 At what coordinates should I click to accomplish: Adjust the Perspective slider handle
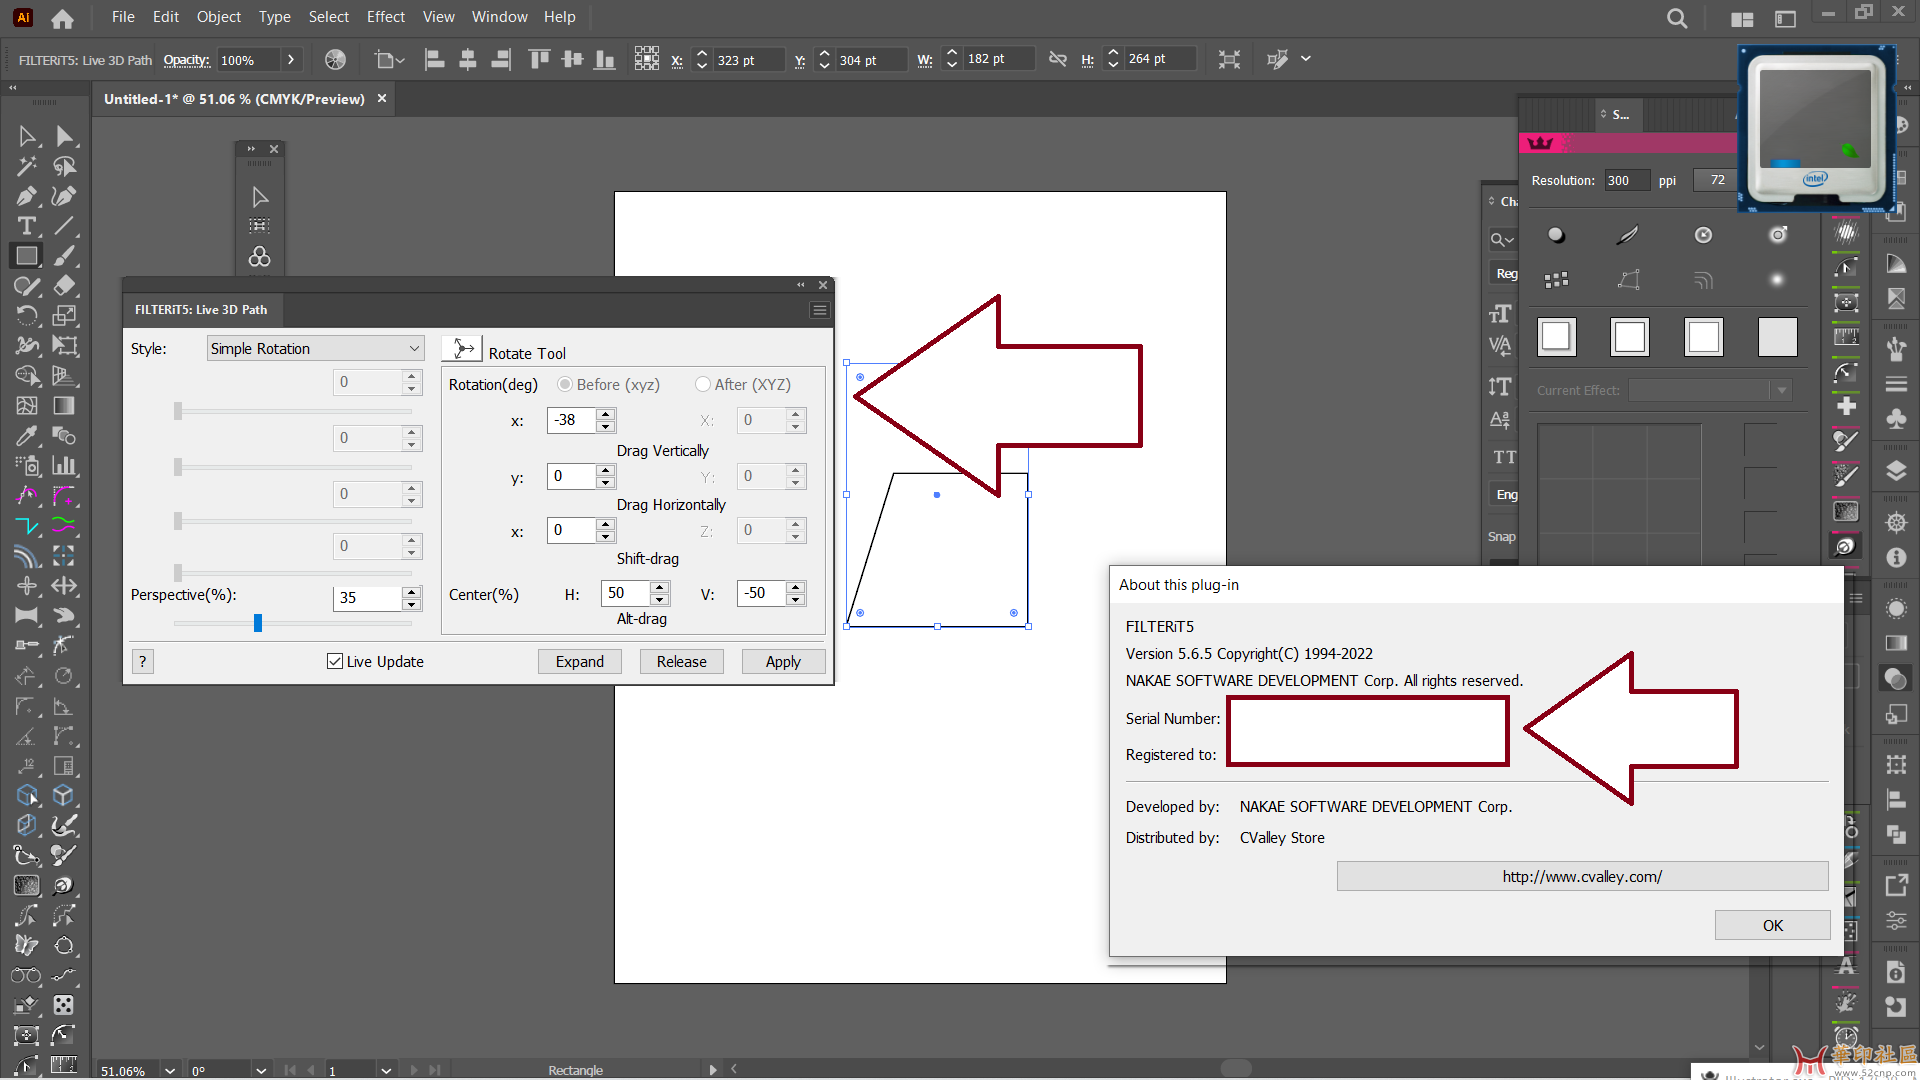(258, 623)
